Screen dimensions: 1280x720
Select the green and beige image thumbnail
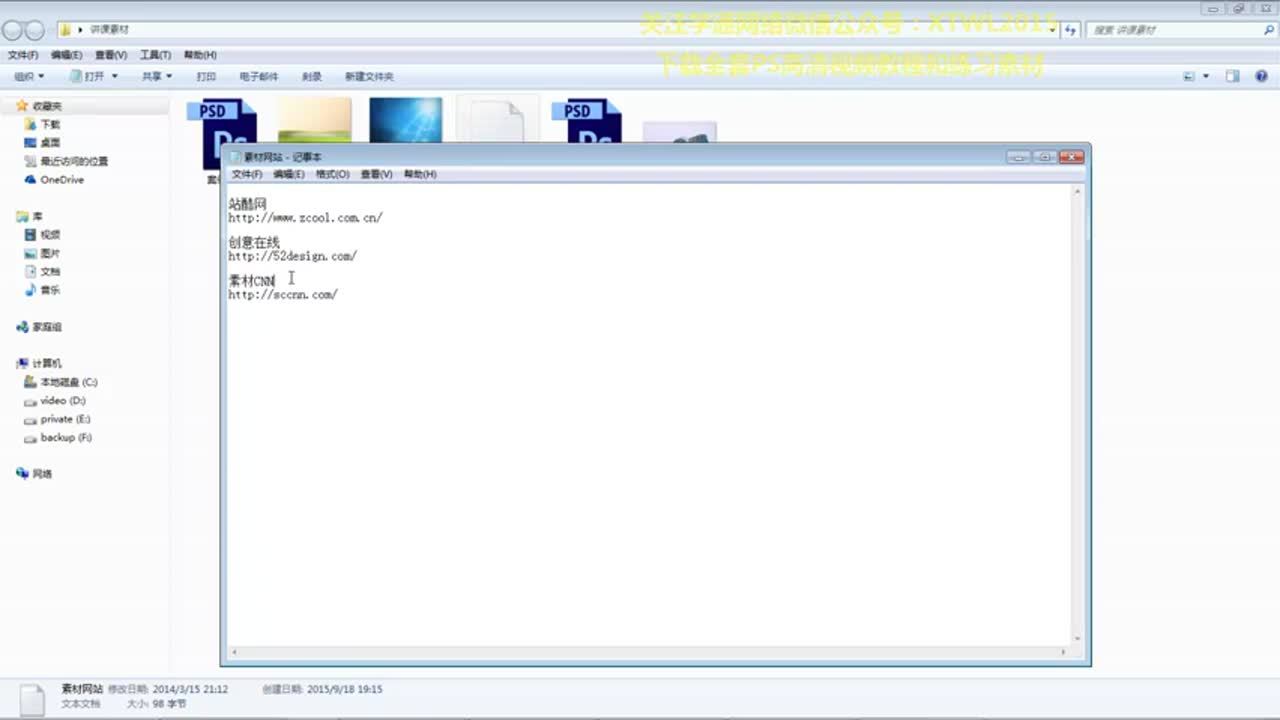point(314,120)
